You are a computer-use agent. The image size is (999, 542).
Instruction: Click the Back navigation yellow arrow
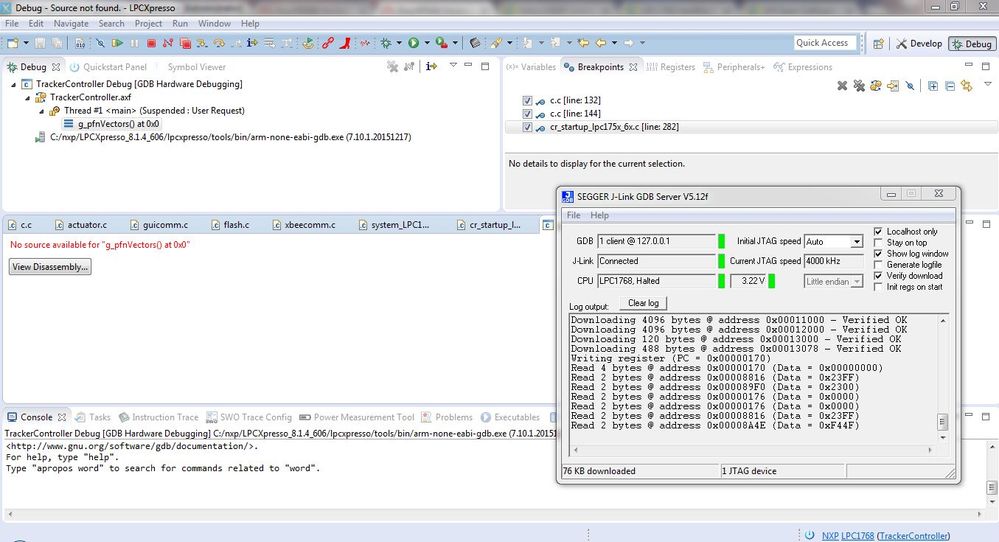click(x=600, y=43)
